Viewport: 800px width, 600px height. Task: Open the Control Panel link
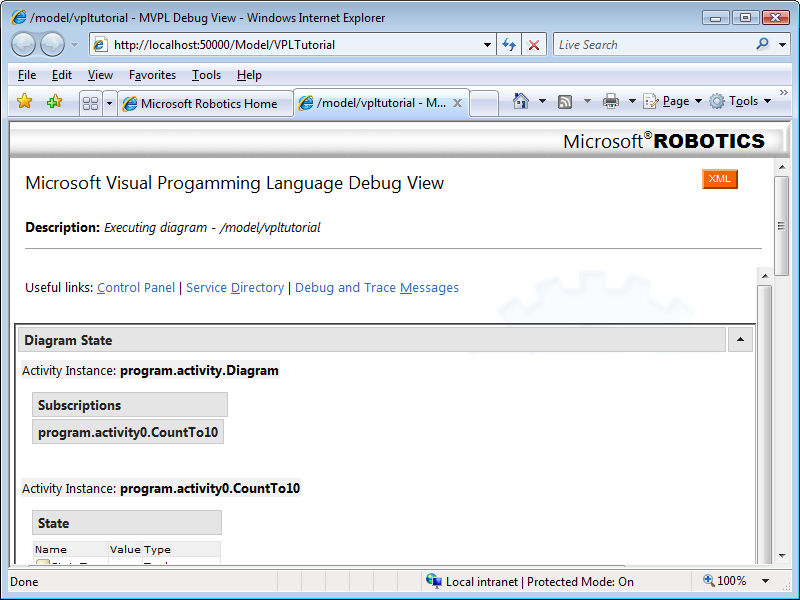[x=136, y=288]
